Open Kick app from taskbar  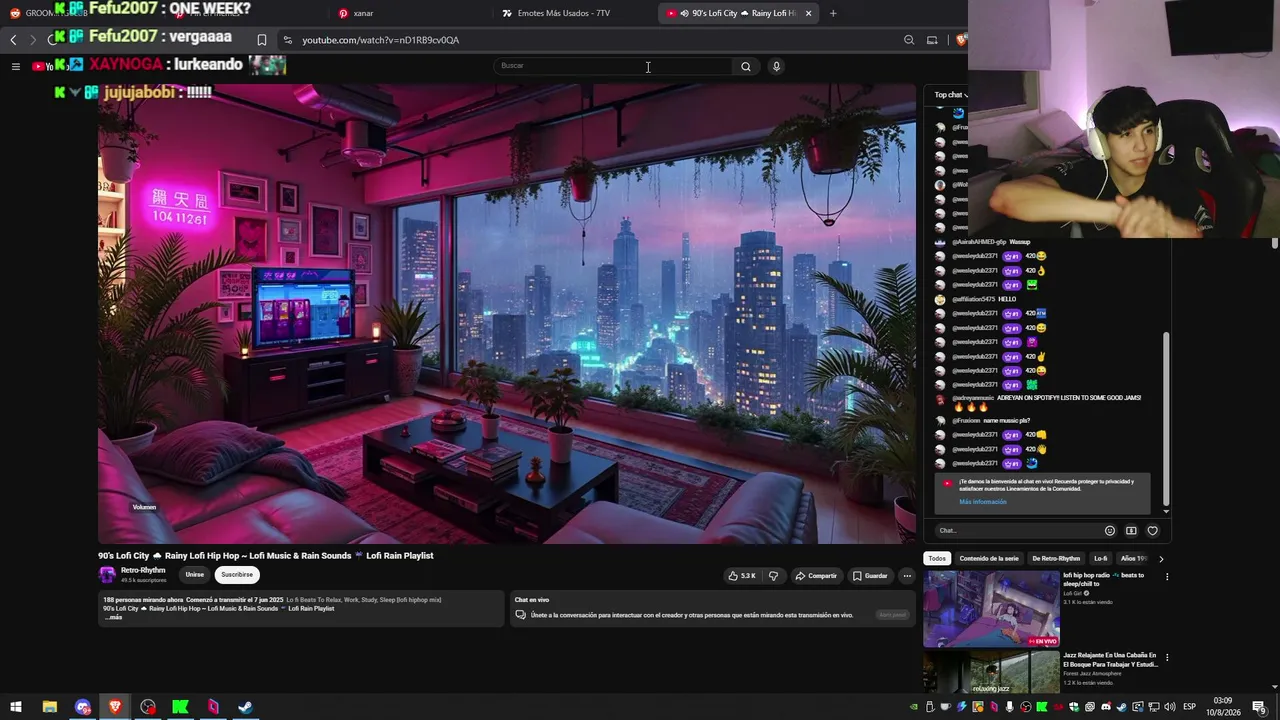[180, 707]
